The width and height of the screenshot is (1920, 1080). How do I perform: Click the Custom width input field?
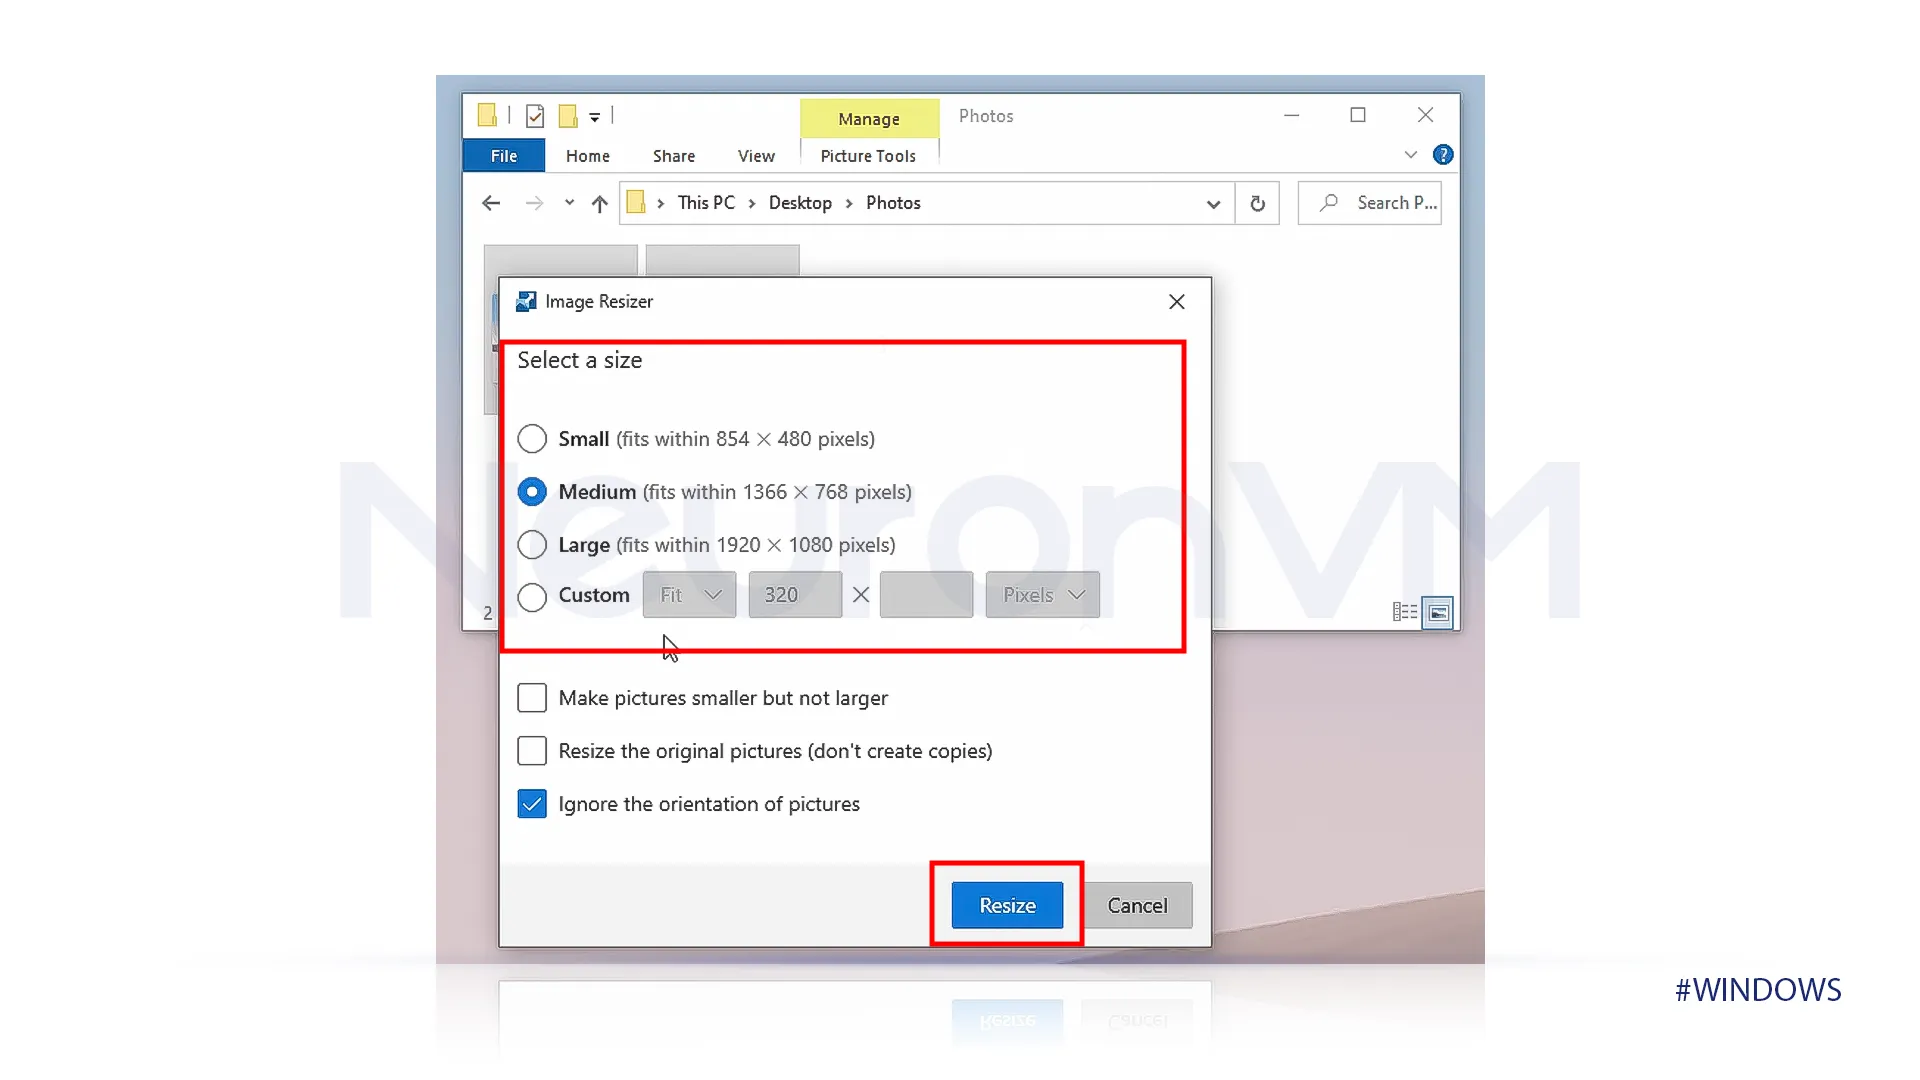[x=795, y=595]
